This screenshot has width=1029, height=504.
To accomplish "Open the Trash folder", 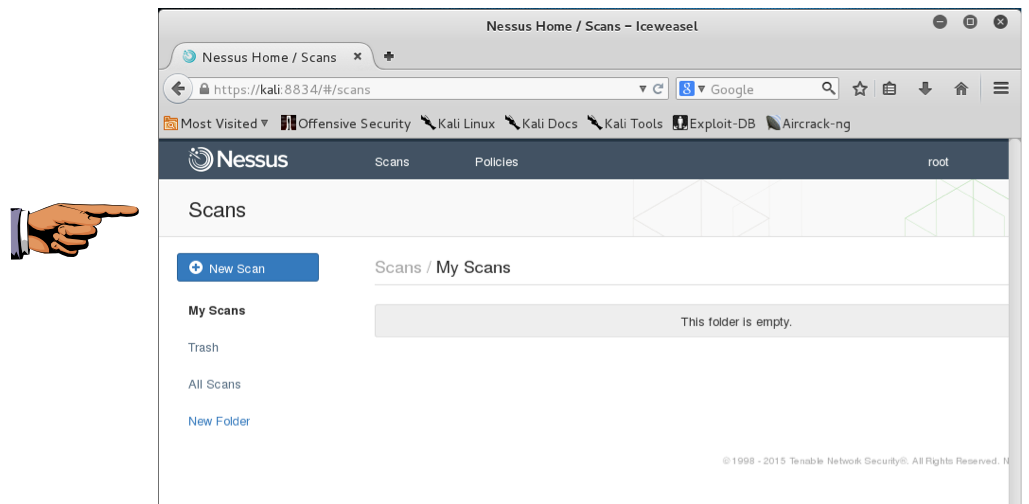I will tap(203, 348).
